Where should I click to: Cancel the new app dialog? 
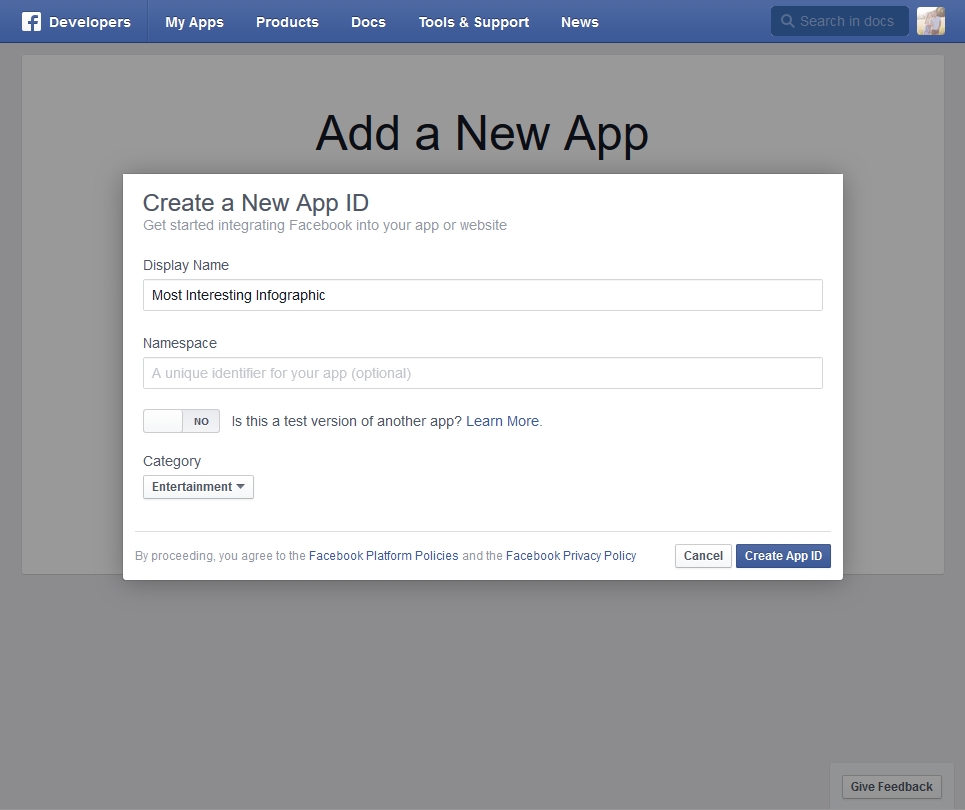[x=703, y=556]
